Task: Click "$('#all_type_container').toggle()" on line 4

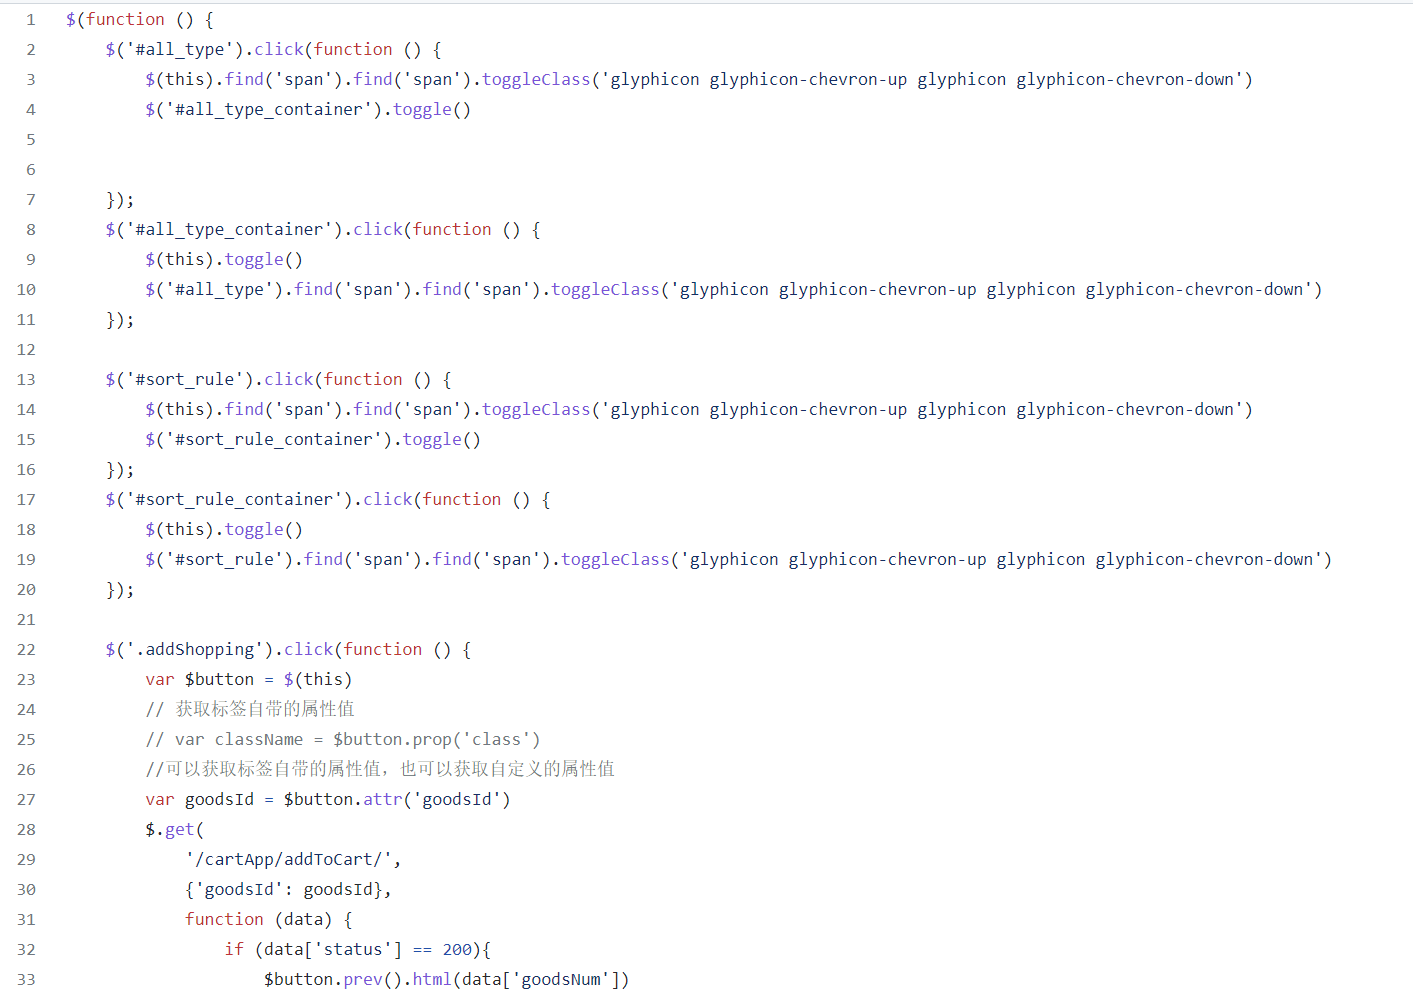Action: [308, 110]
